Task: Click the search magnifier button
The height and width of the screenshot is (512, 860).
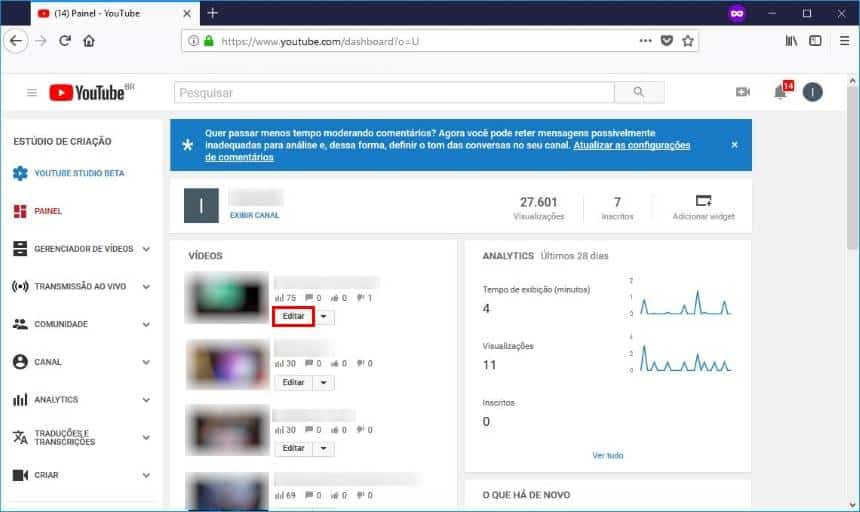Action: click(x=639, y=92)
